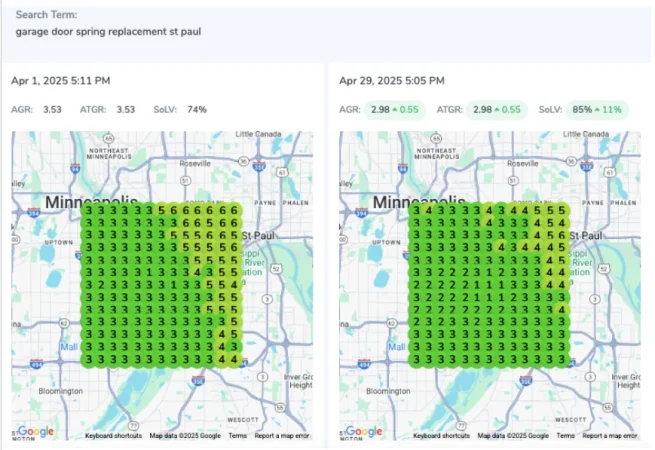This screenshot has height=450, width=655.
Task: Click Highway 52 shield on the Apr 1 map
Action: click(276, 269)
